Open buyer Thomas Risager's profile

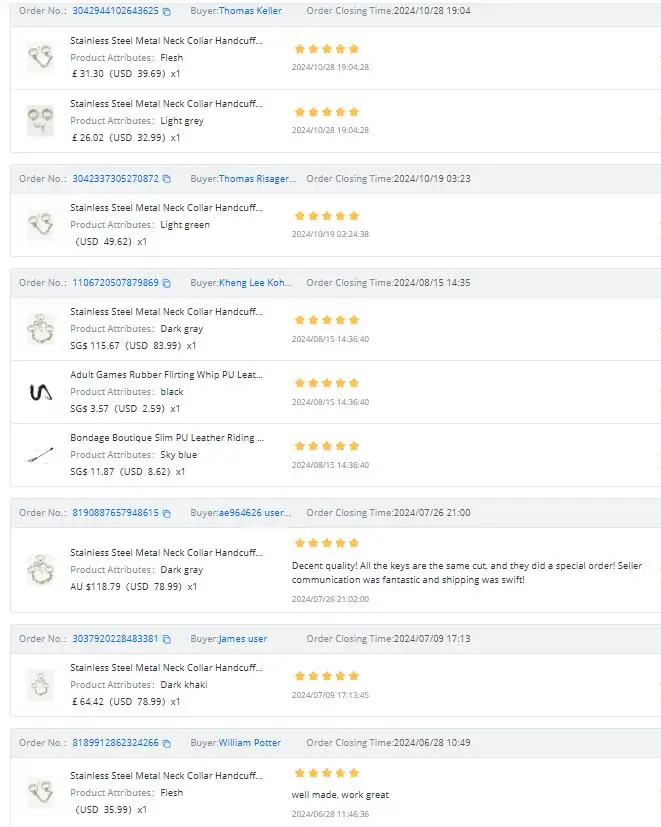pos(257,179)
